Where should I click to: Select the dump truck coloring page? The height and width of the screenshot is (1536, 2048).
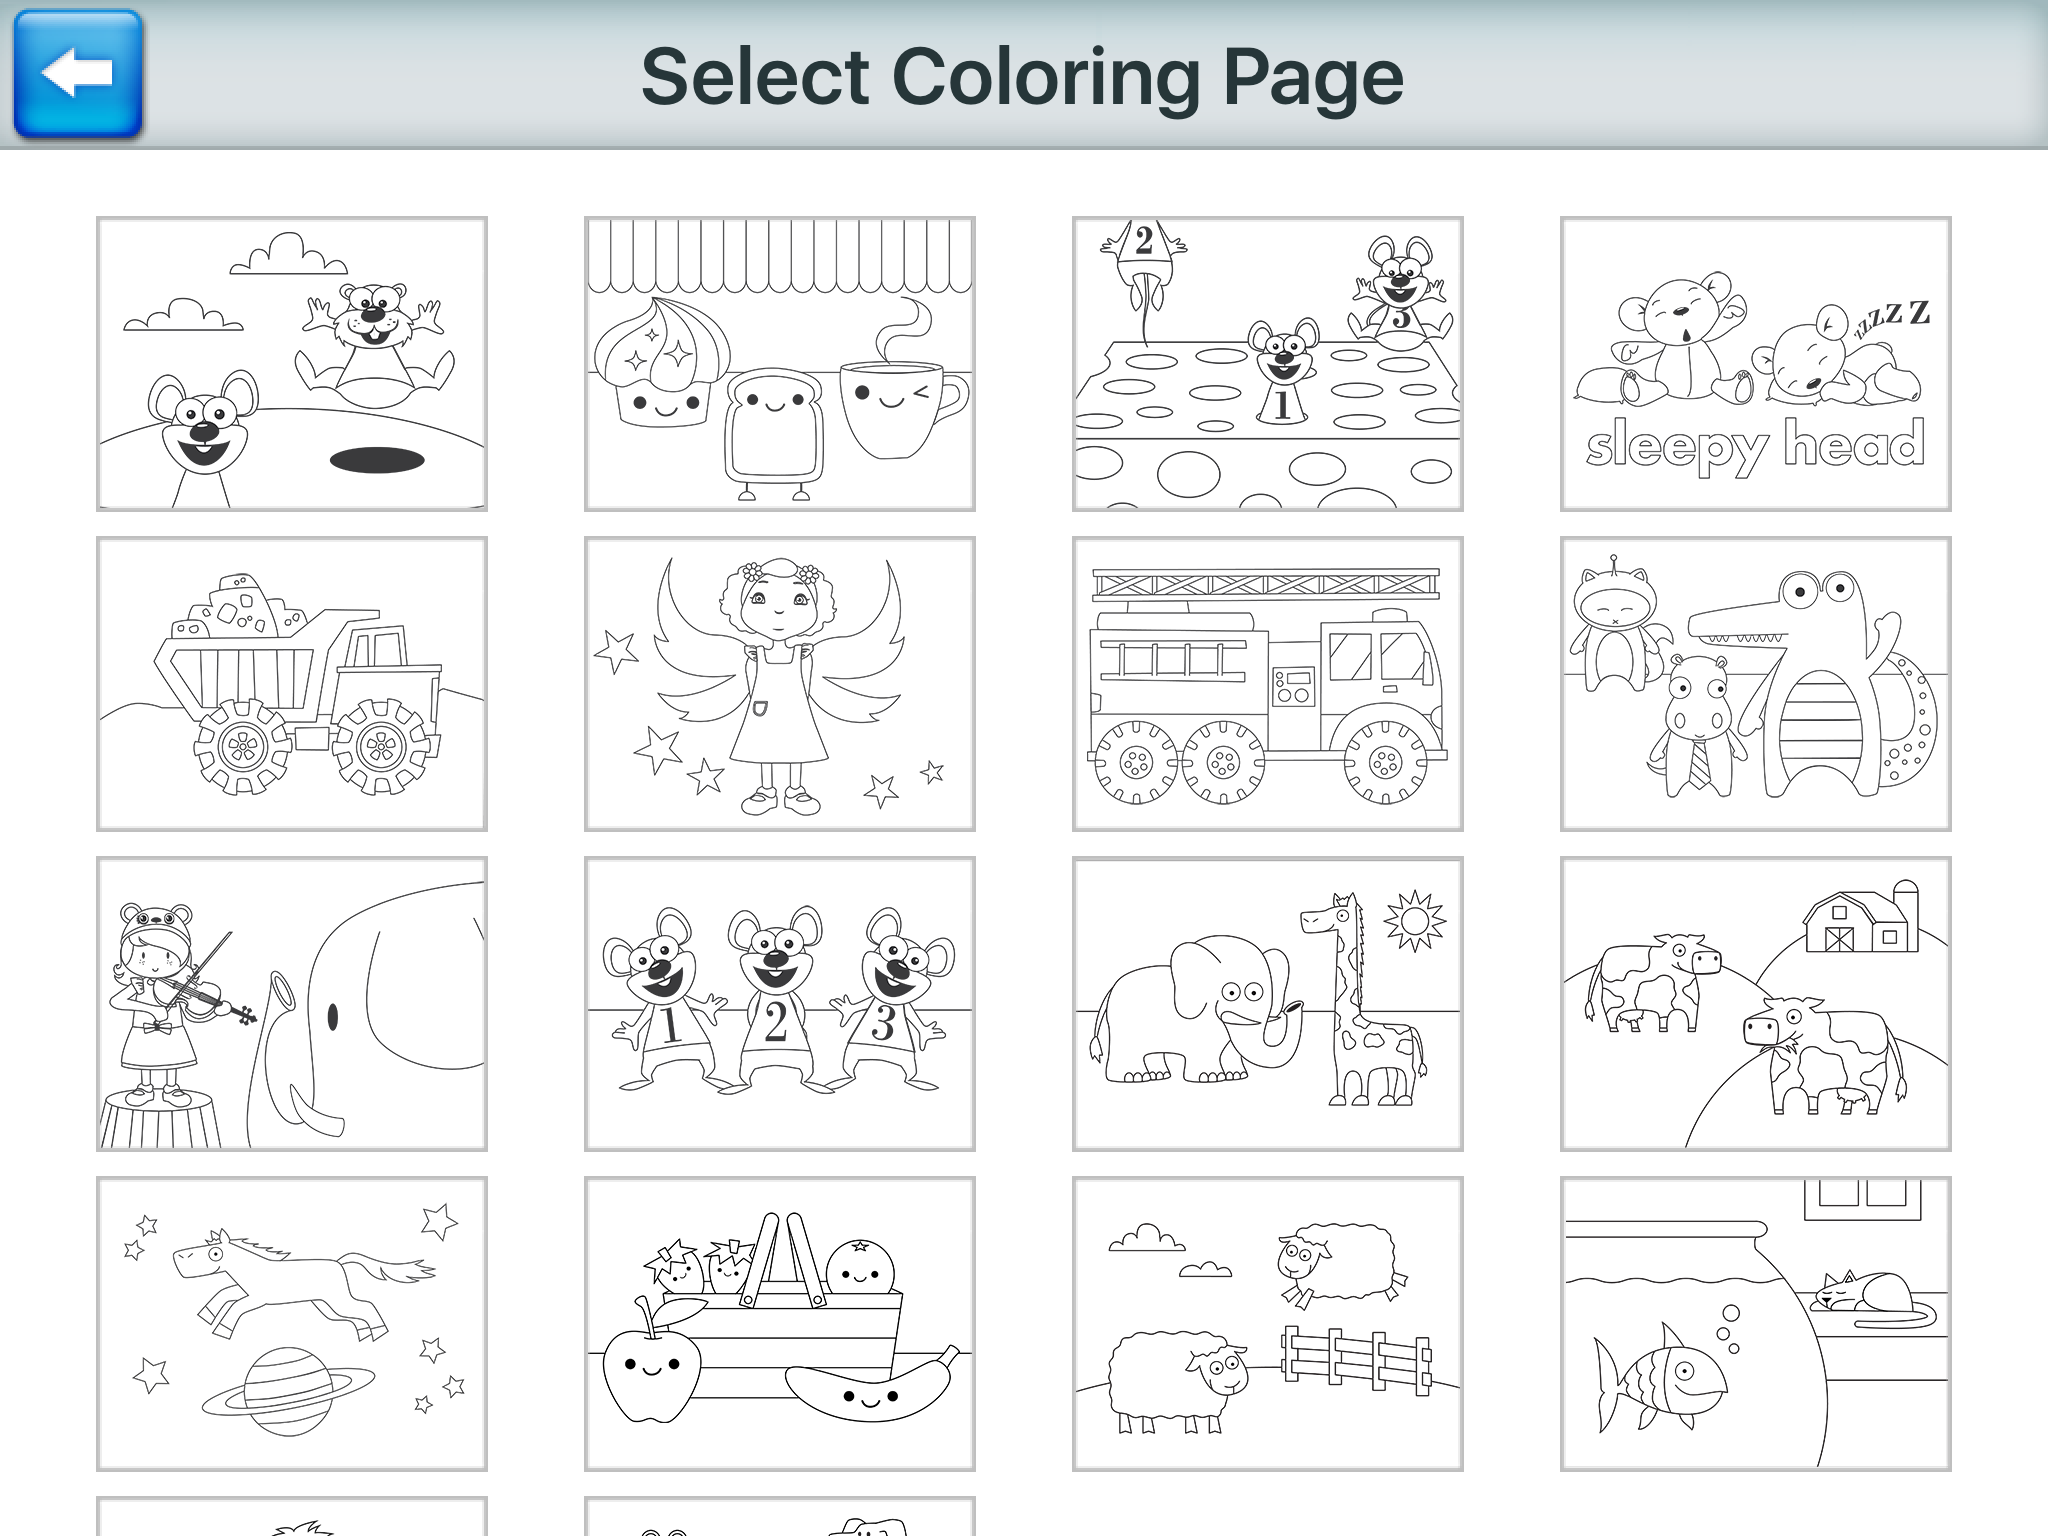tap(292, 684)
